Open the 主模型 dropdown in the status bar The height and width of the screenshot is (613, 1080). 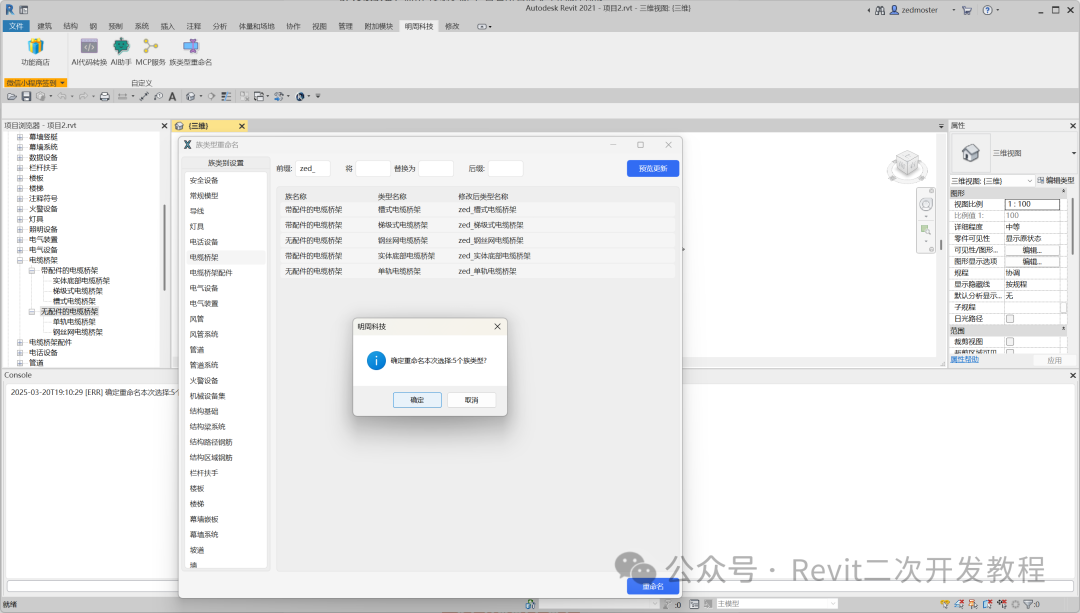pyautogui.click(x=776, y=604)
